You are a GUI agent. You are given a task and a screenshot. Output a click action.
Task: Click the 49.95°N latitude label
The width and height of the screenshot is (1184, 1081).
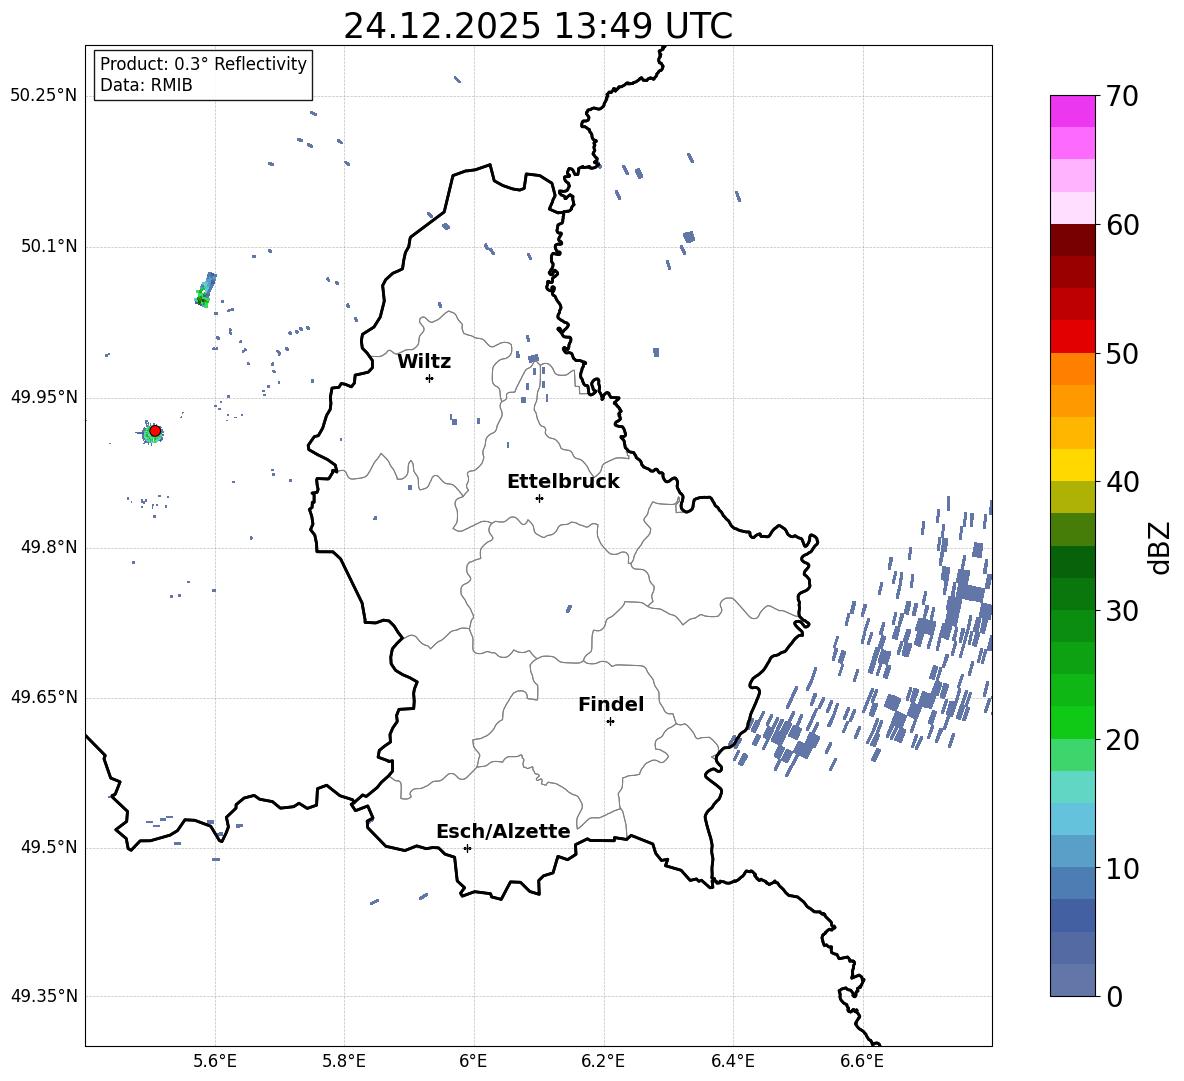[44, 397]
